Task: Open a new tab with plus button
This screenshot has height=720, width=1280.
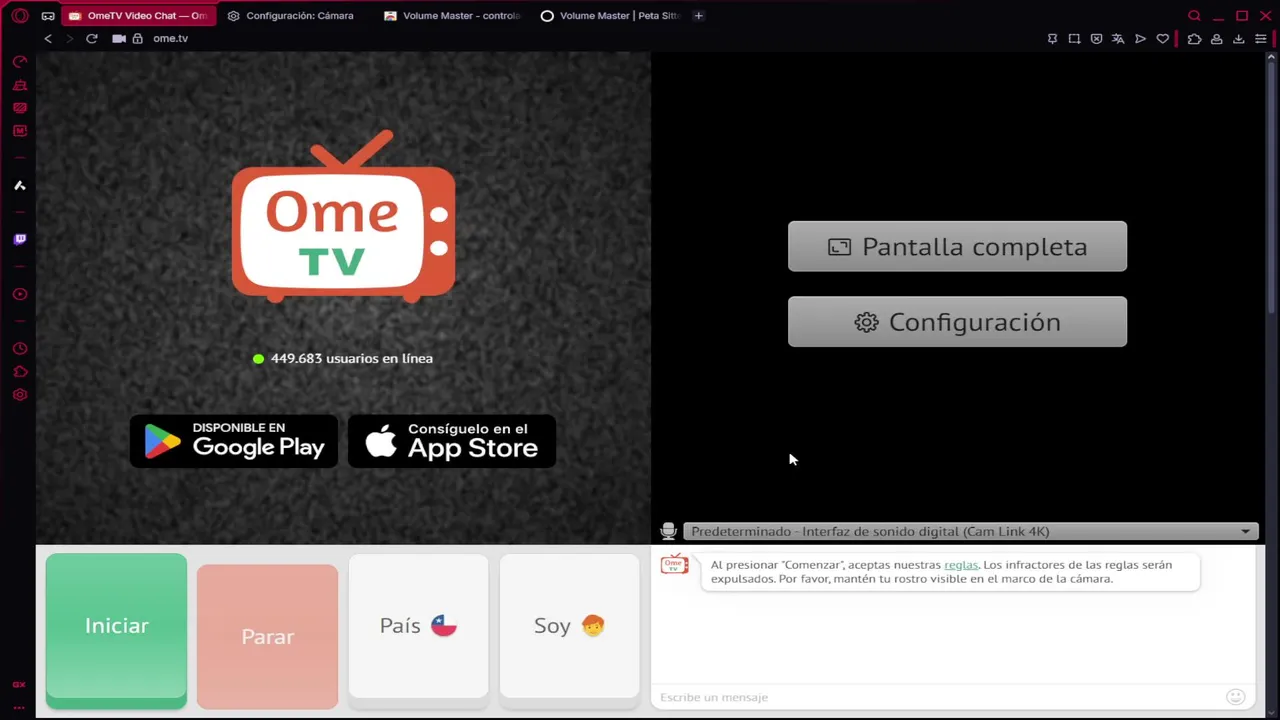Action: click(x=698, y=16)
